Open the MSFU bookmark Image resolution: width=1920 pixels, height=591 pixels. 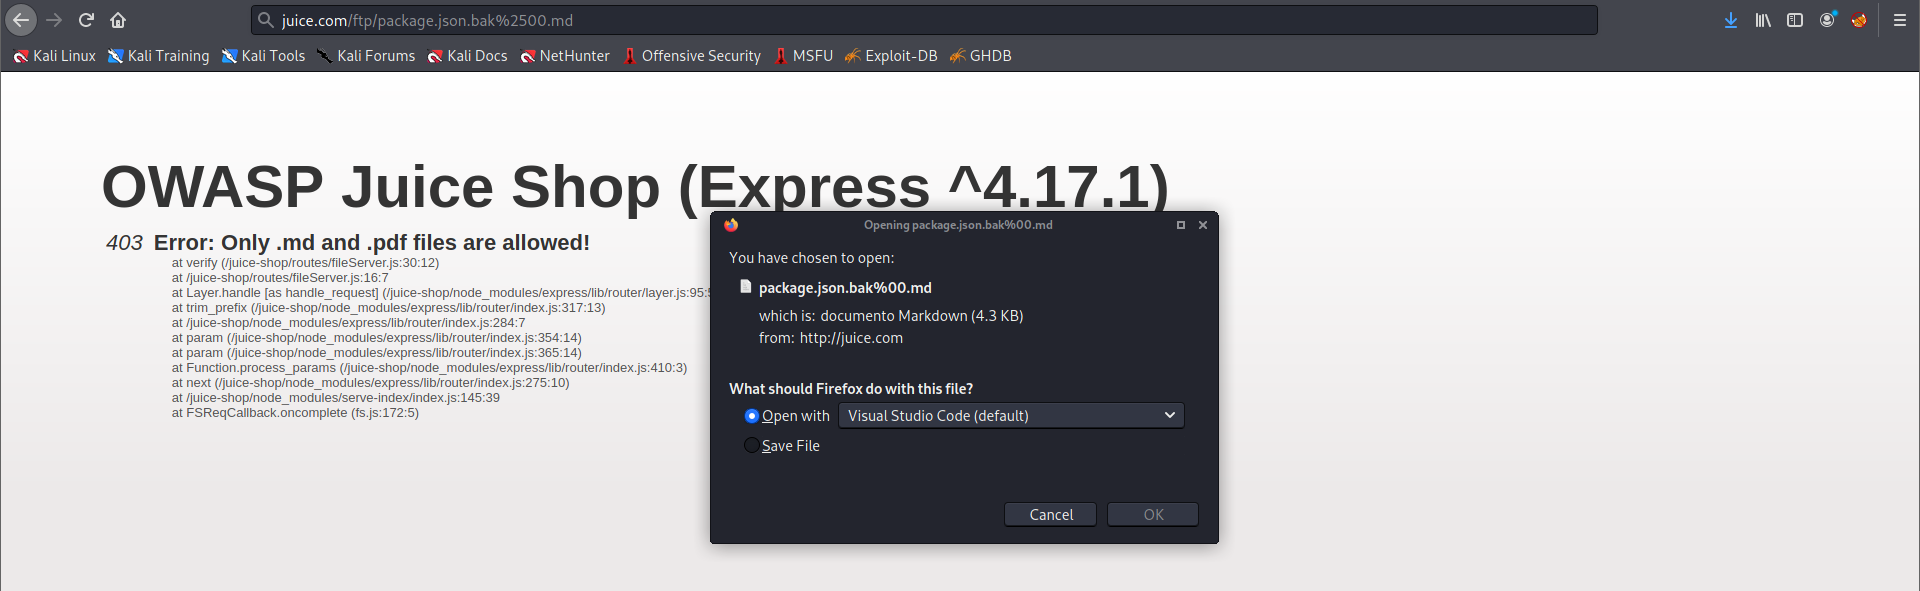point(803,56)
